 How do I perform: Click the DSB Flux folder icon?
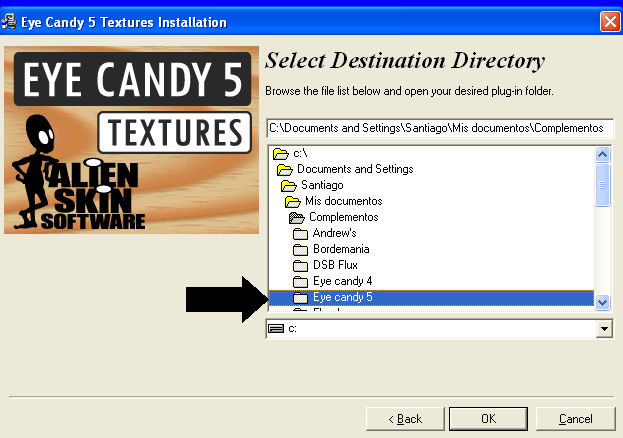(x=301, y=266)
